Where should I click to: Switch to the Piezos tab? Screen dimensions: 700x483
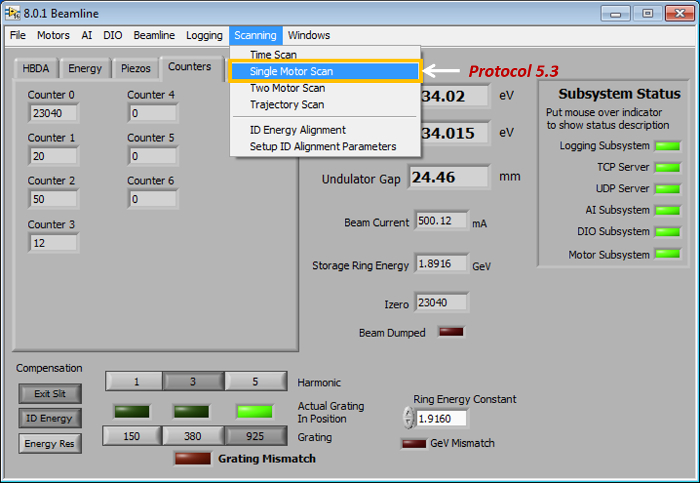pyautogui.click(x=134, y=69)
